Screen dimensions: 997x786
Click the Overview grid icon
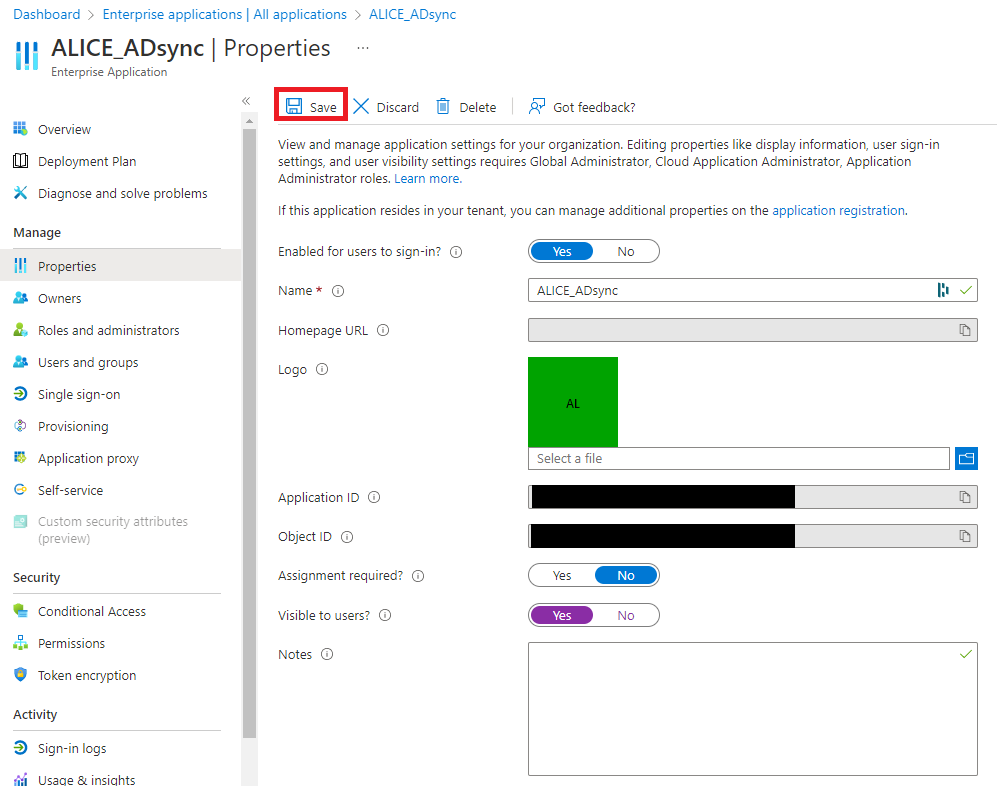point(20,128)
